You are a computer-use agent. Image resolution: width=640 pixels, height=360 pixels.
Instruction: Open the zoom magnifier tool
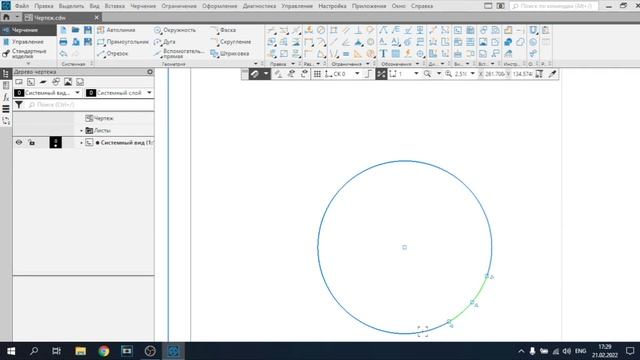[427, 74]
